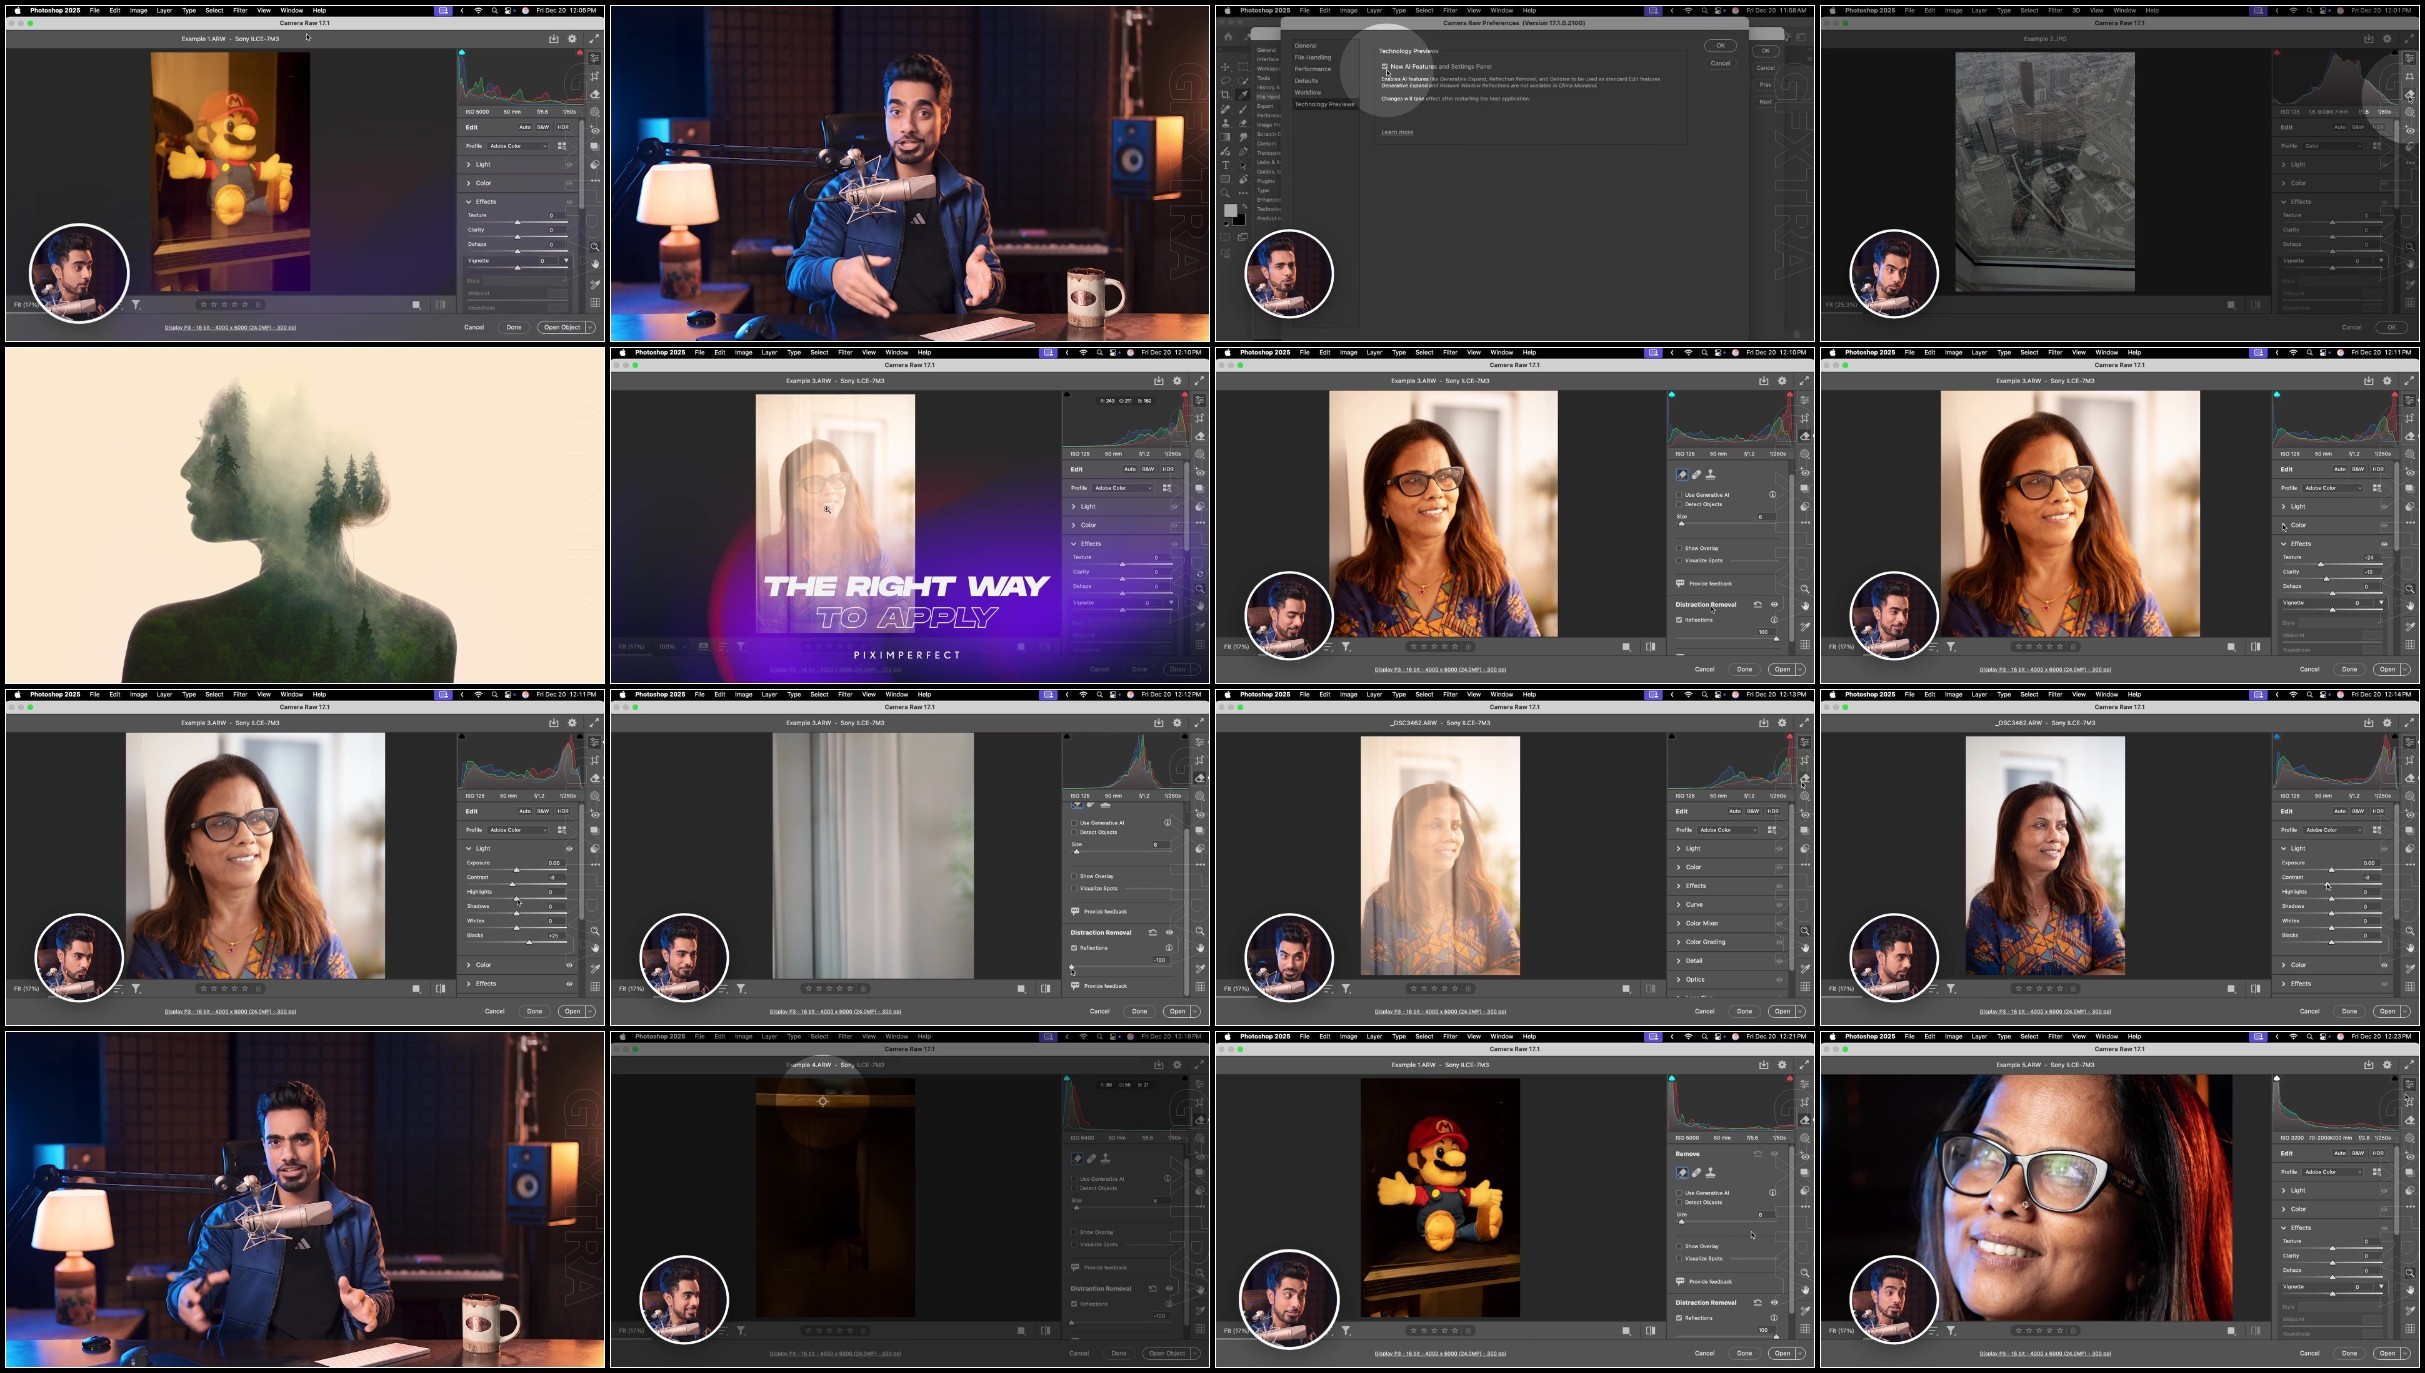Toggle the Curve section eye in 12:13PM frame
Image resolution: width=2425 pixels, height=1373 pixels.
tap(1779, 905)
